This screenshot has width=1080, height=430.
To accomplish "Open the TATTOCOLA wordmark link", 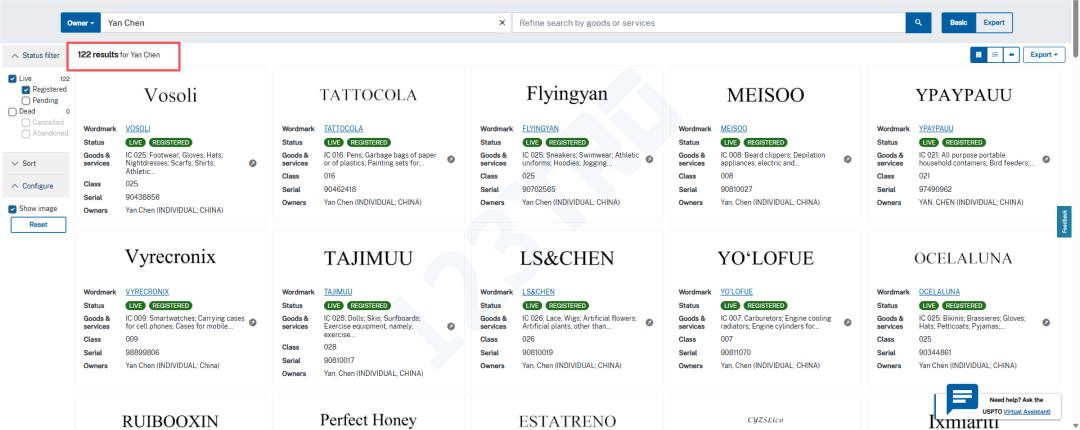I will [x=343, y=128].
